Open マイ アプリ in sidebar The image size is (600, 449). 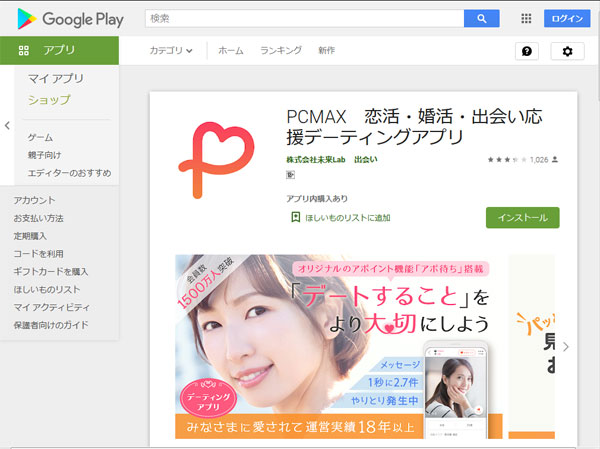[x=55, y=78]
